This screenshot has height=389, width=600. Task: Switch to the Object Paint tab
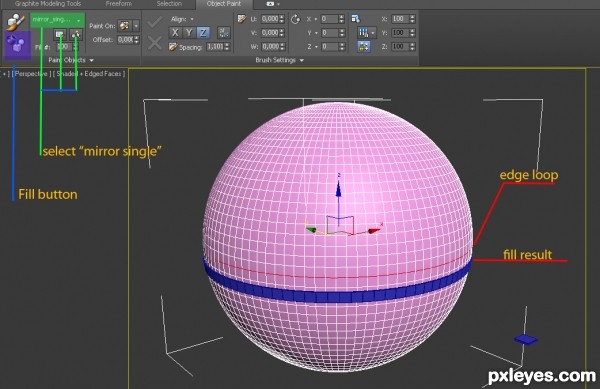tap(224, 4)
